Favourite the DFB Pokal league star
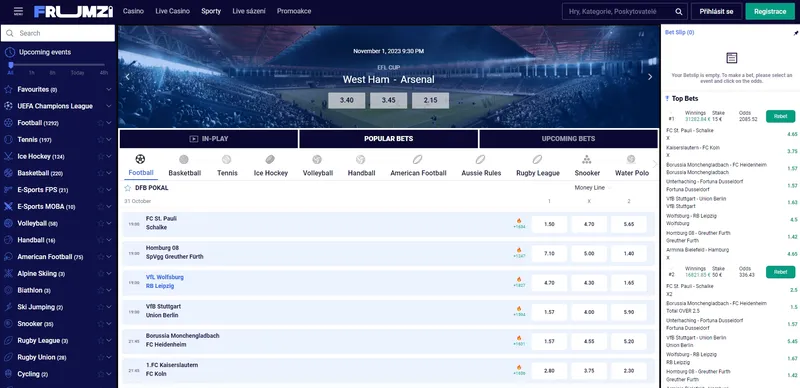800x388 pixels. [128, 188]
